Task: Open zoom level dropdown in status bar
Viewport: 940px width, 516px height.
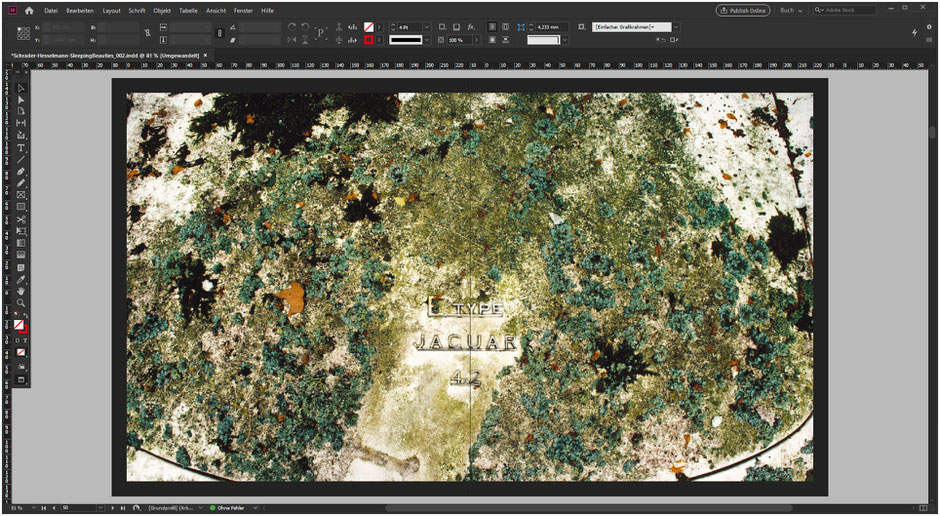Action: coord(33,508)
